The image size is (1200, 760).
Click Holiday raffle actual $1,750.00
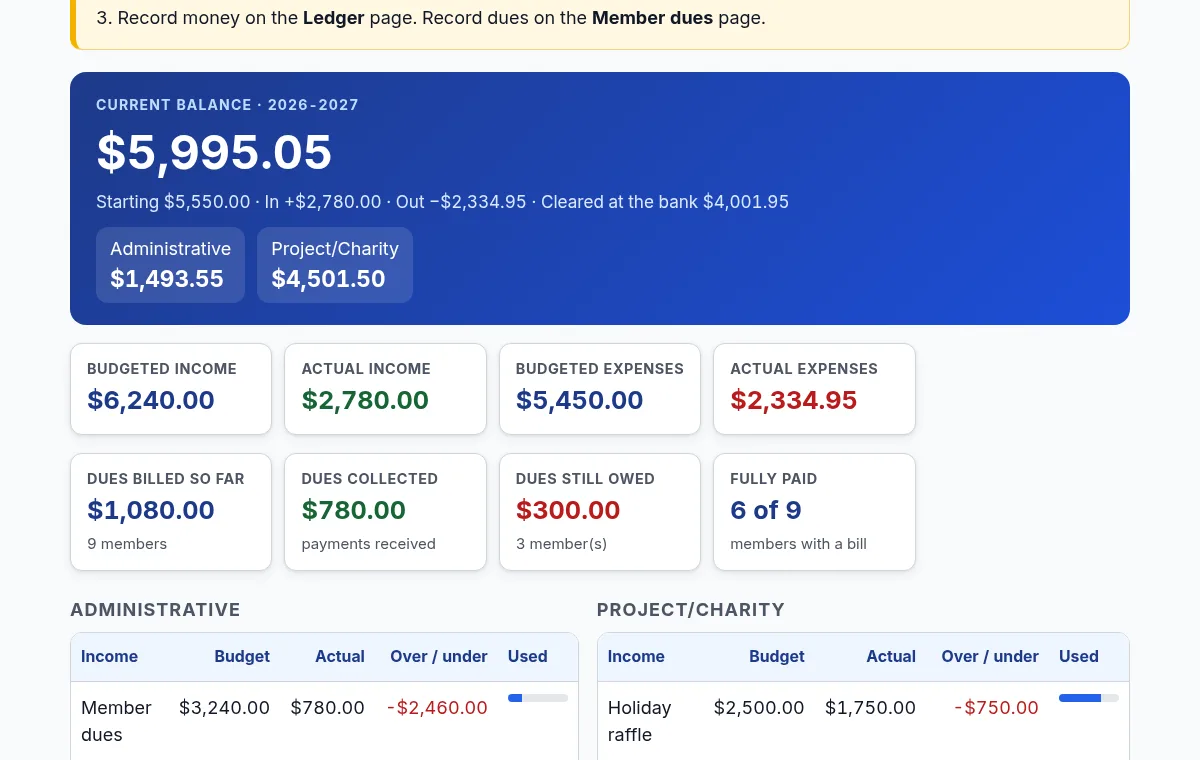coord(870,708)
